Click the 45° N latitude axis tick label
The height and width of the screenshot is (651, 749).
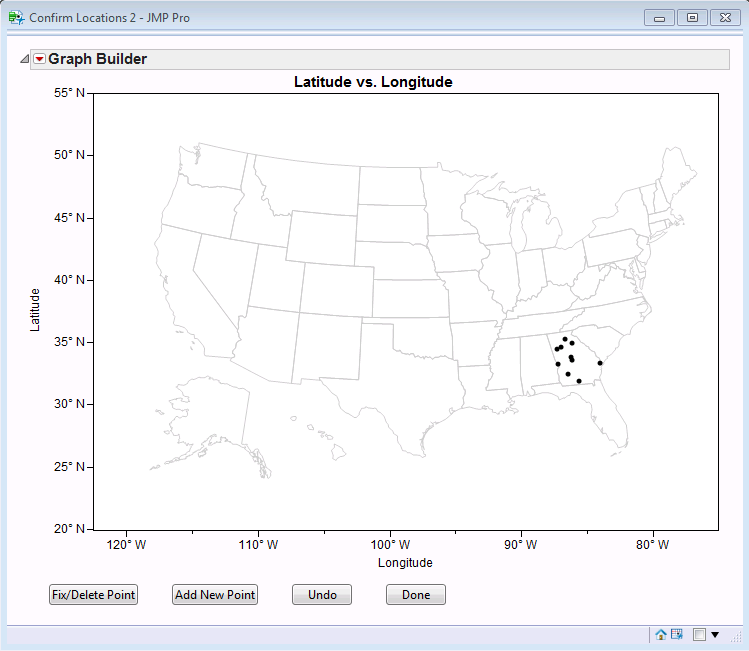tap(69, 218)
